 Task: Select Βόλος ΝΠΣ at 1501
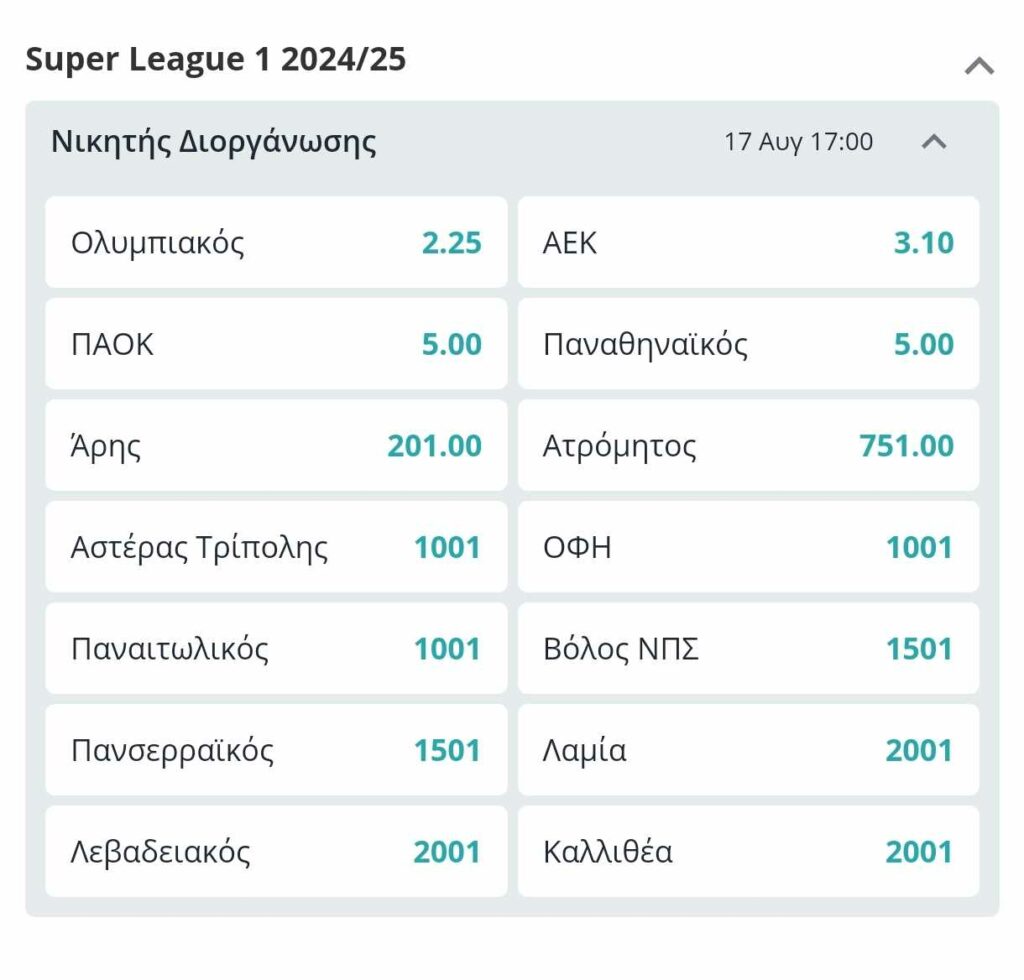(x=748, y=649)
